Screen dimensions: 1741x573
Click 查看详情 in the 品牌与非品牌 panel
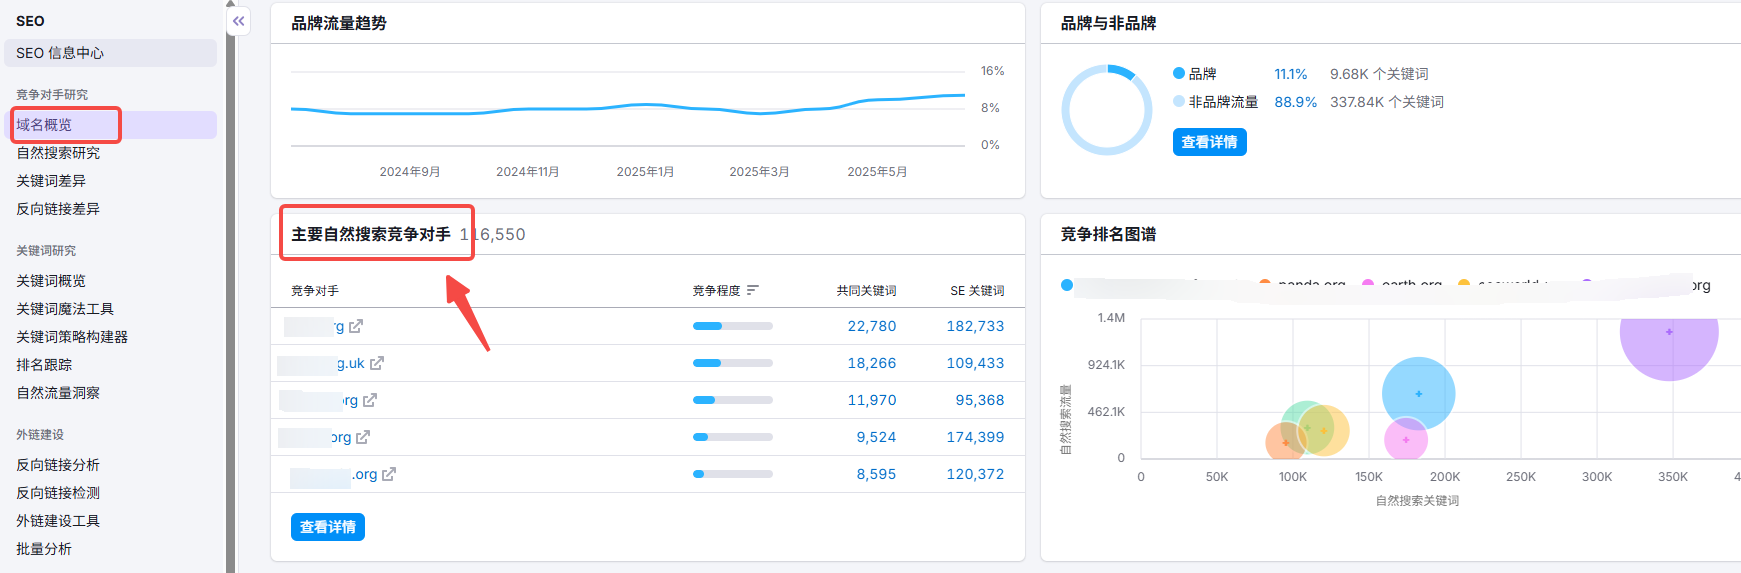click(1209, 142)
